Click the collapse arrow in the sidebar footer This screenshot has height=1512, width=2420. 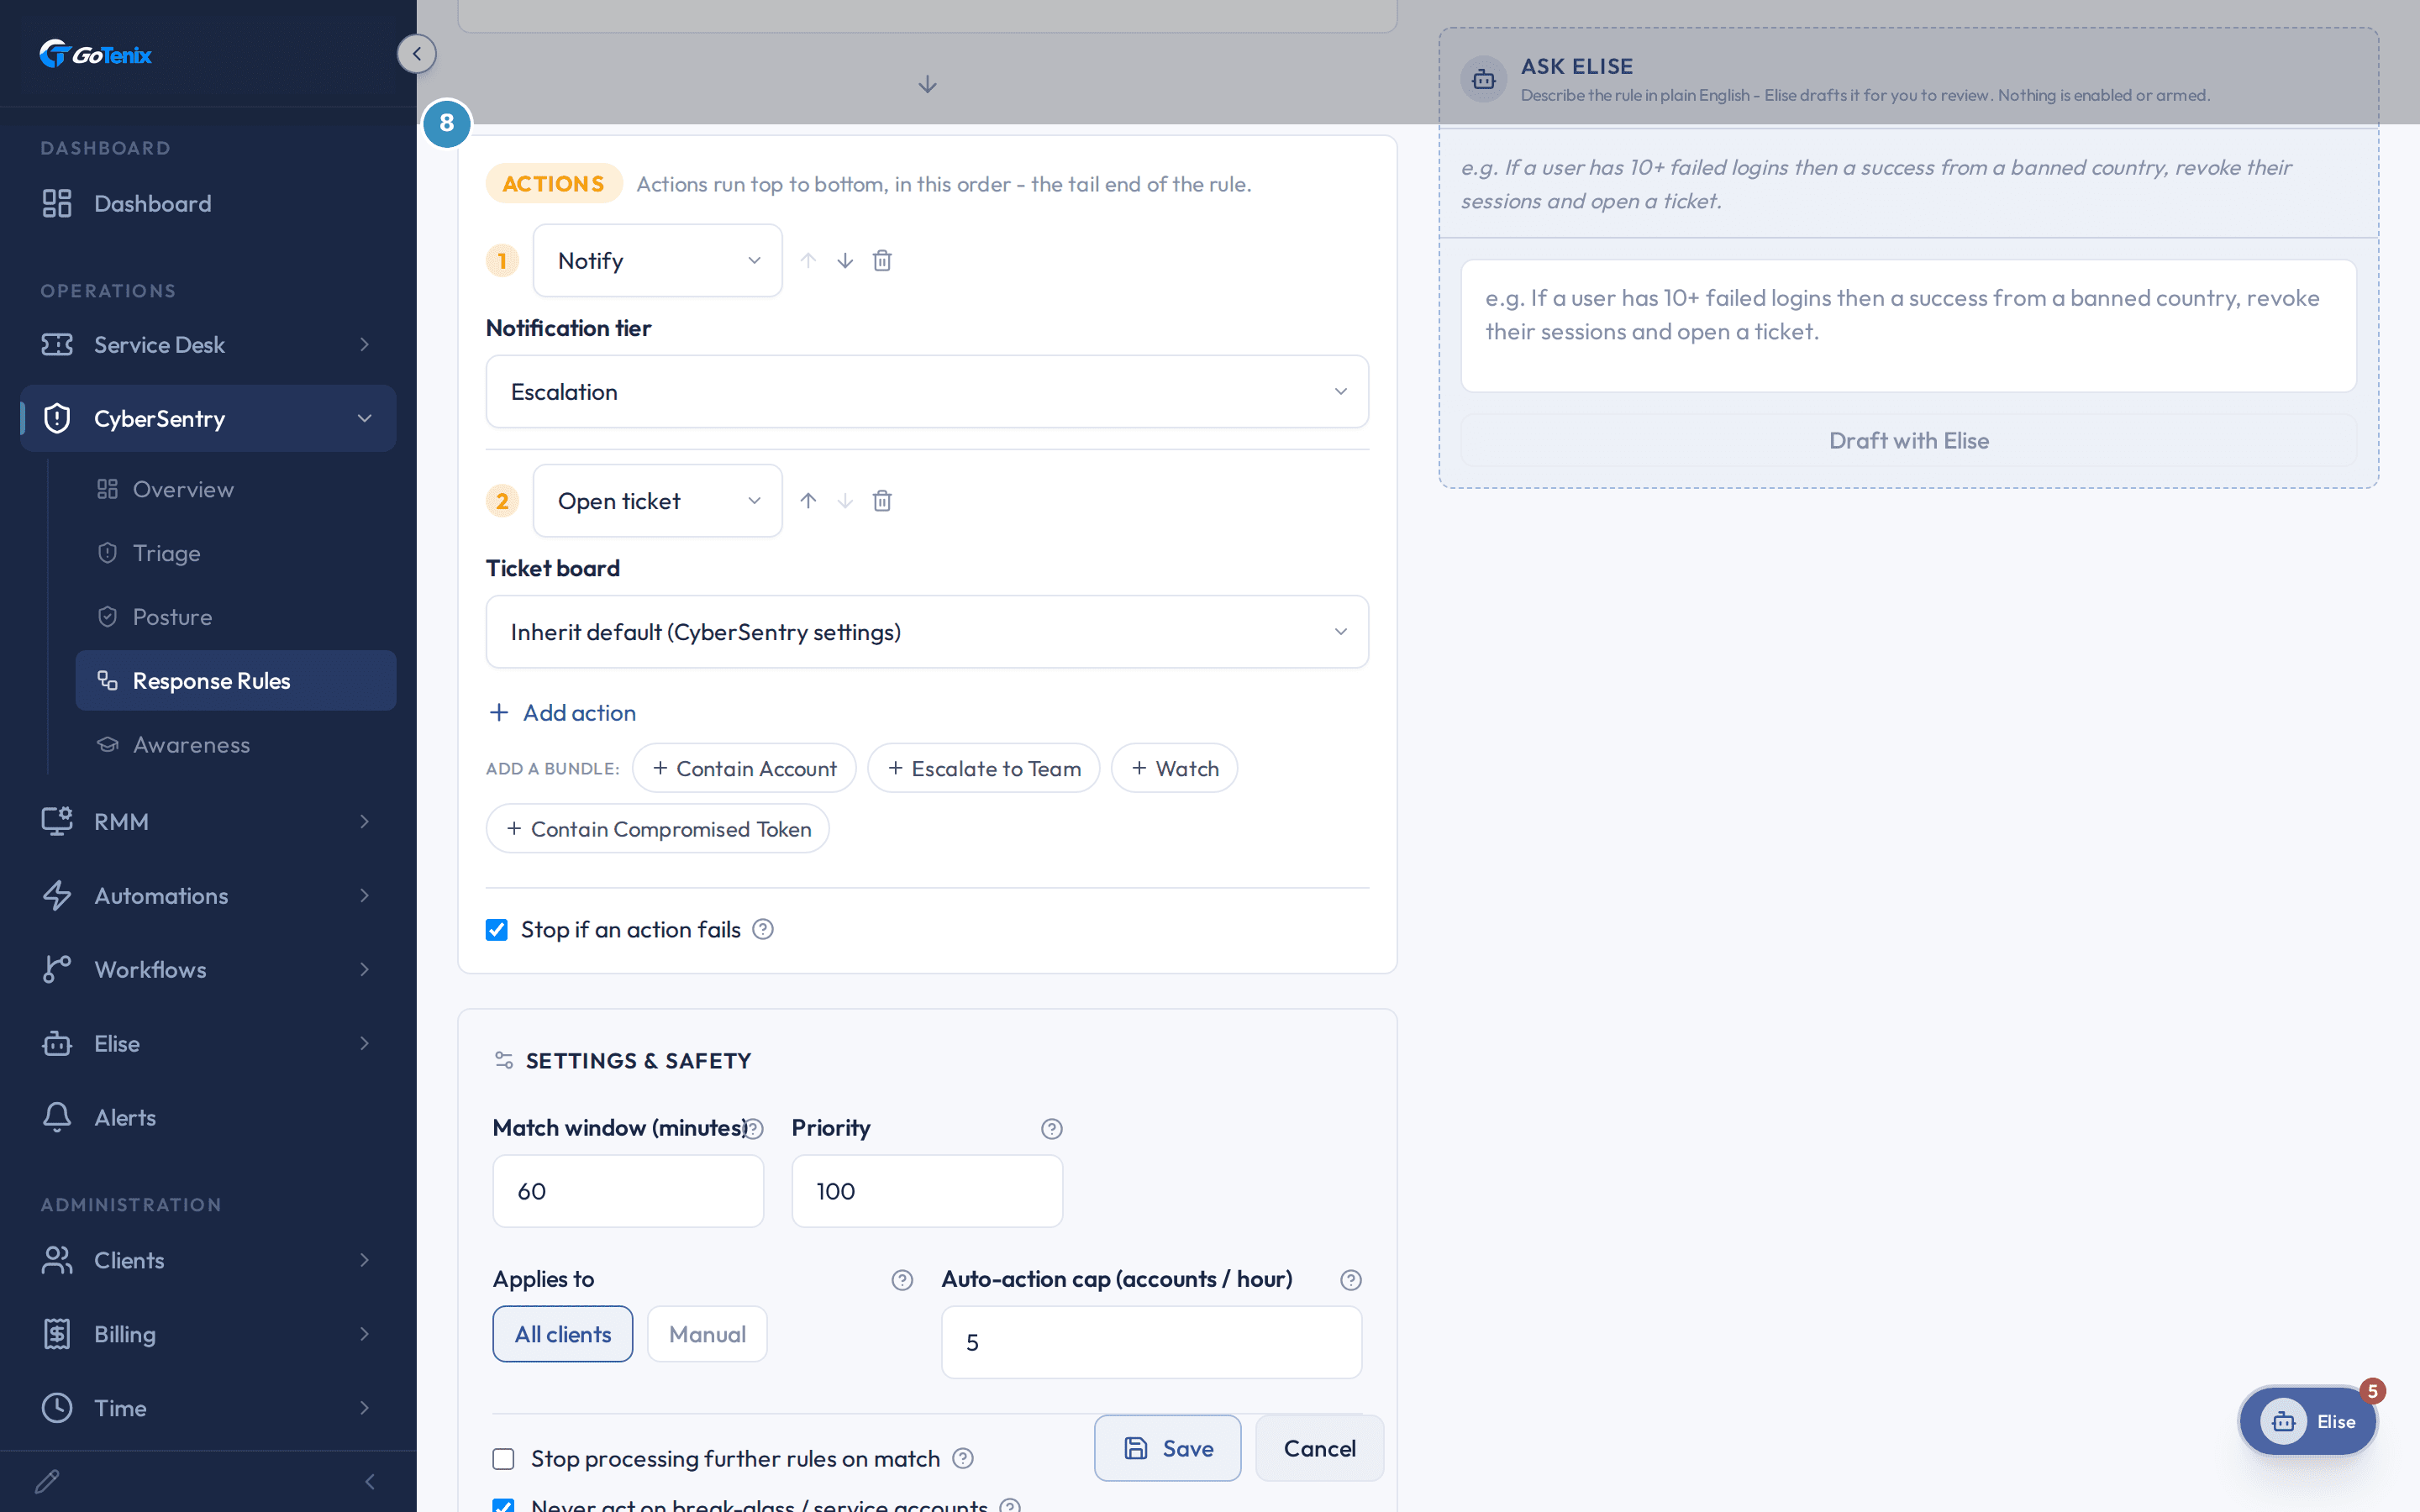coord(370,1481)
